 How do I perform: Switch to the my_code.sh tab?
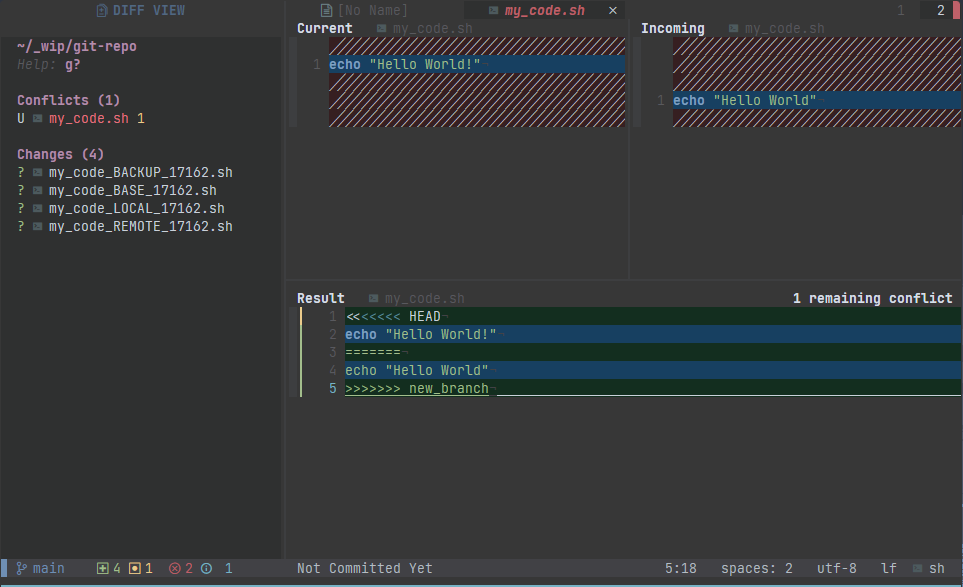(544, 10)
